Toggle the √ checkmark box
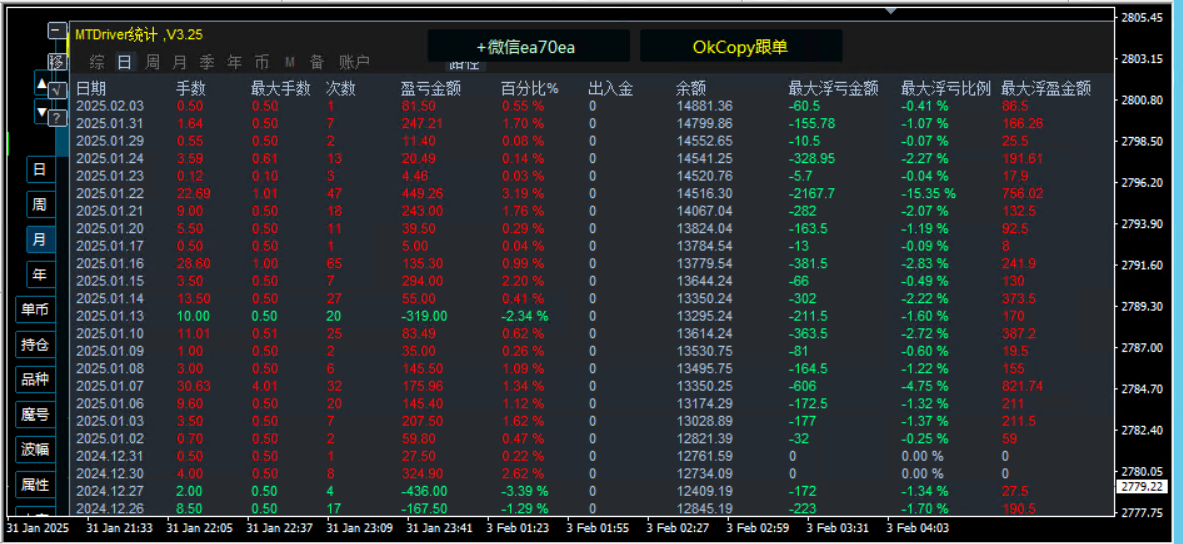 point(57,90)
